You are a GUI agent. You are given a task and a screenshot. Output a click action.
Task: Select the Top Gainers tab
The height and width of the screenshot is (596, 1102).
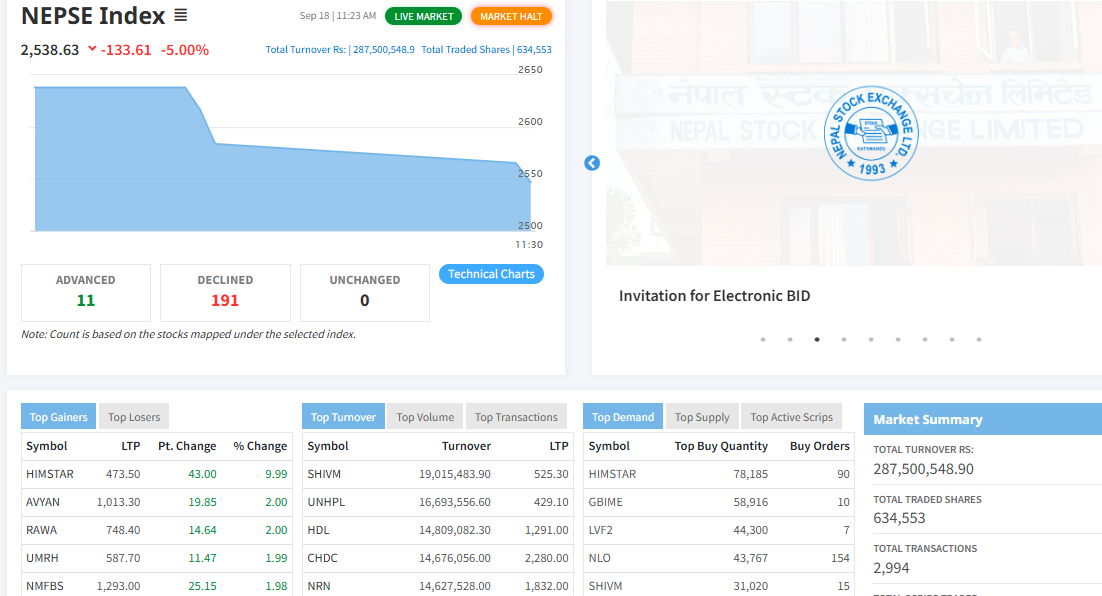(x=59, y=417)
